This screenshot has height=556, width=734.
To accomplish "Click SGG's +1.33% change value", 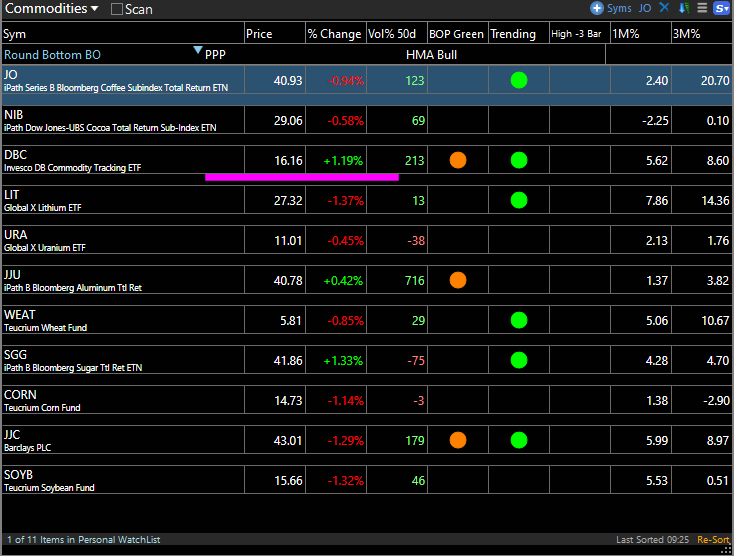I will 343,361.
